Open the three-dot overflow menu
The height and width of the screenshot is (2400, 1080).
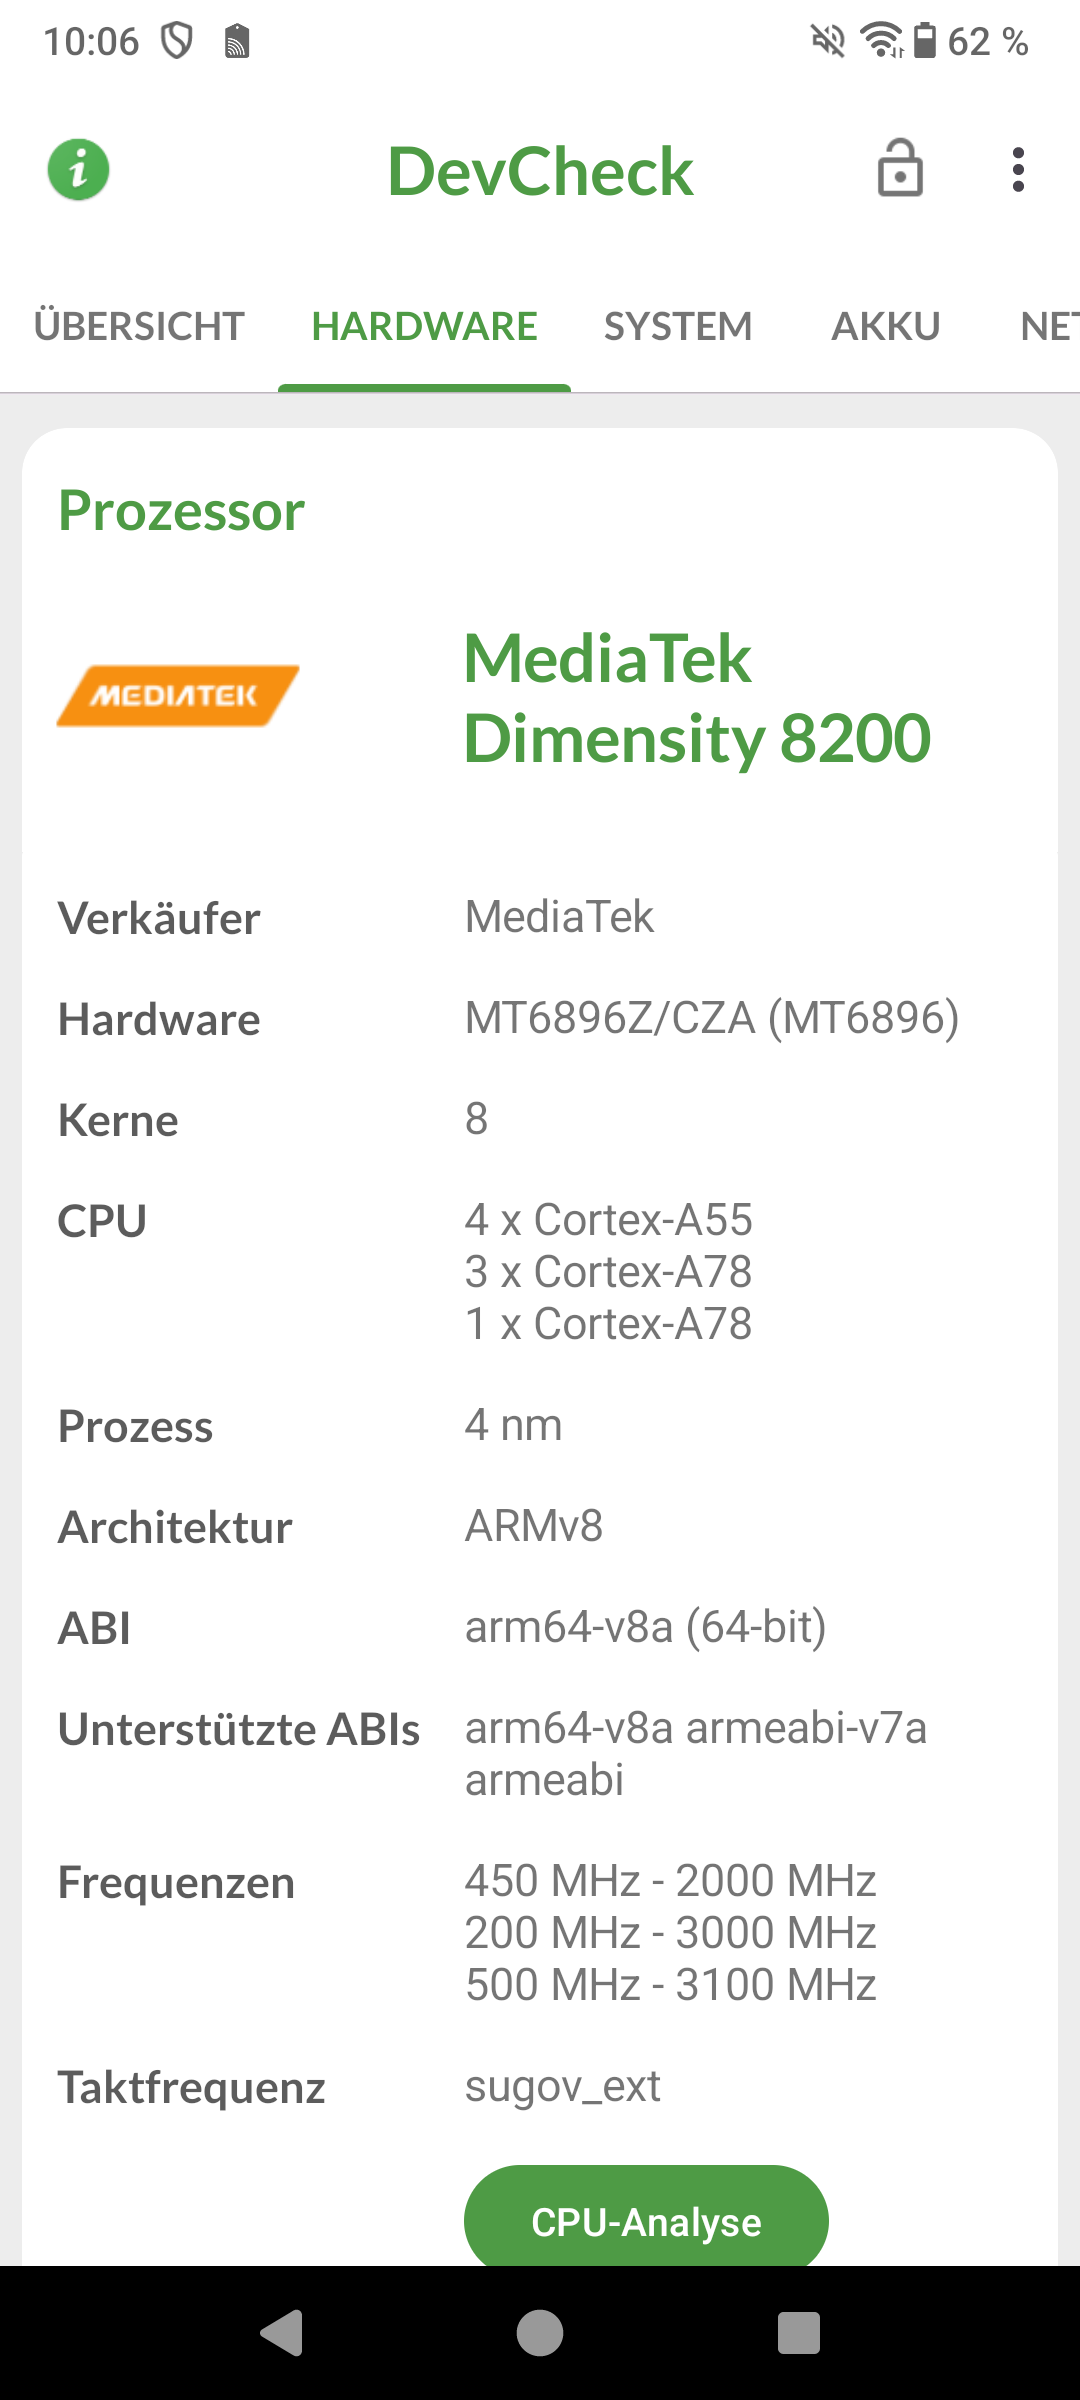click(1018, 170)
